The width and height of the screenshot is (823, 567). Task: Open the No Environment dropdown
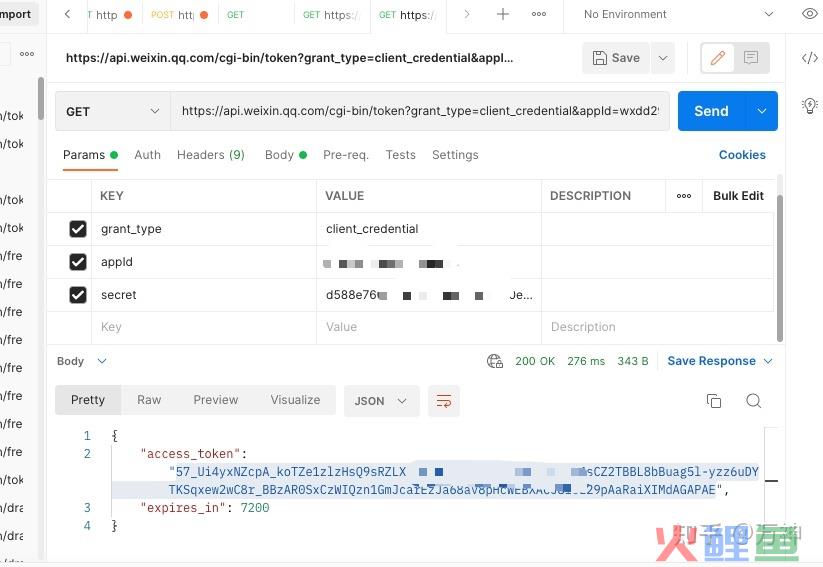(x=678, y=14)
